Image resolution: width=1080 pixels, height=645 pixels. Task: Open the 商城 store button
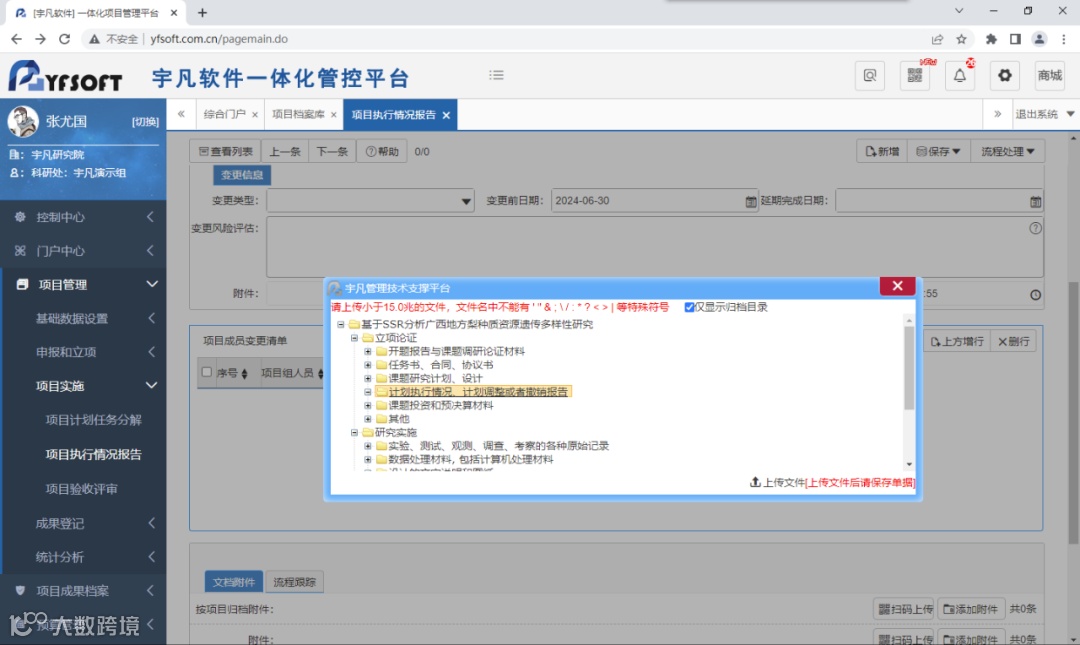tap(1050, 76)
